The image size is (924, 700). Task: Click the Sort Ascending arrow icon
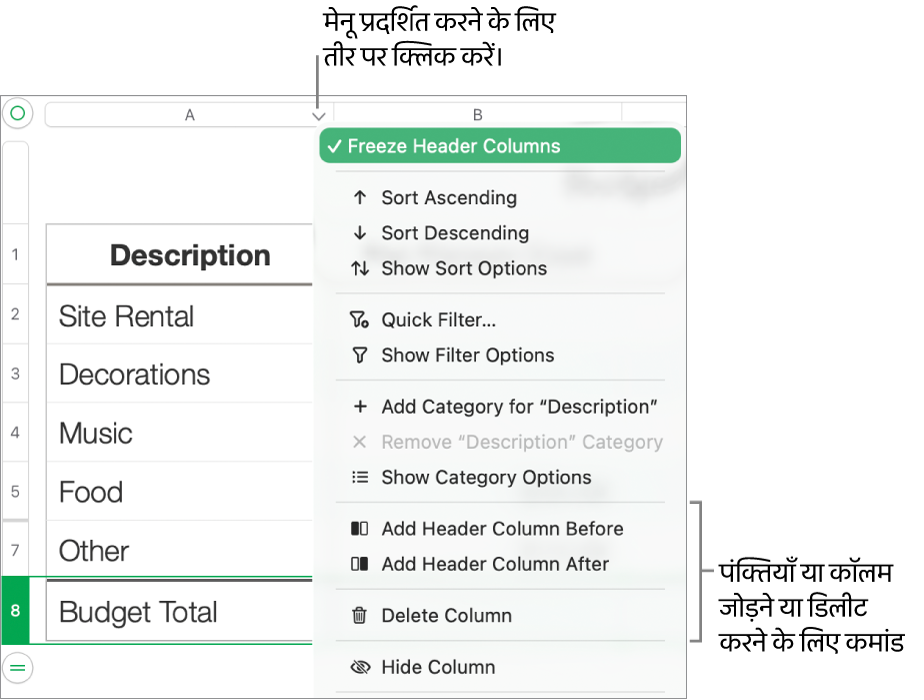(x=360, y=198)
